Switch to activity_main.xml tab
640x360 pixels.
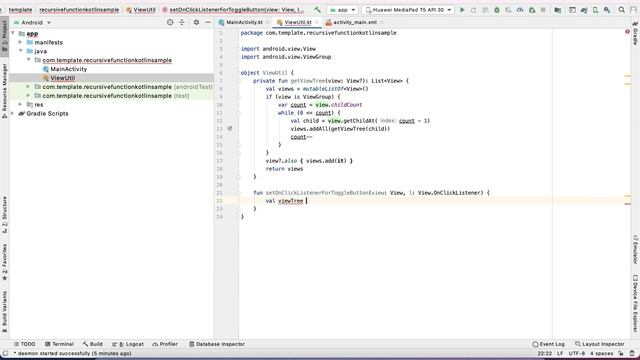click(x=355, y=22)
